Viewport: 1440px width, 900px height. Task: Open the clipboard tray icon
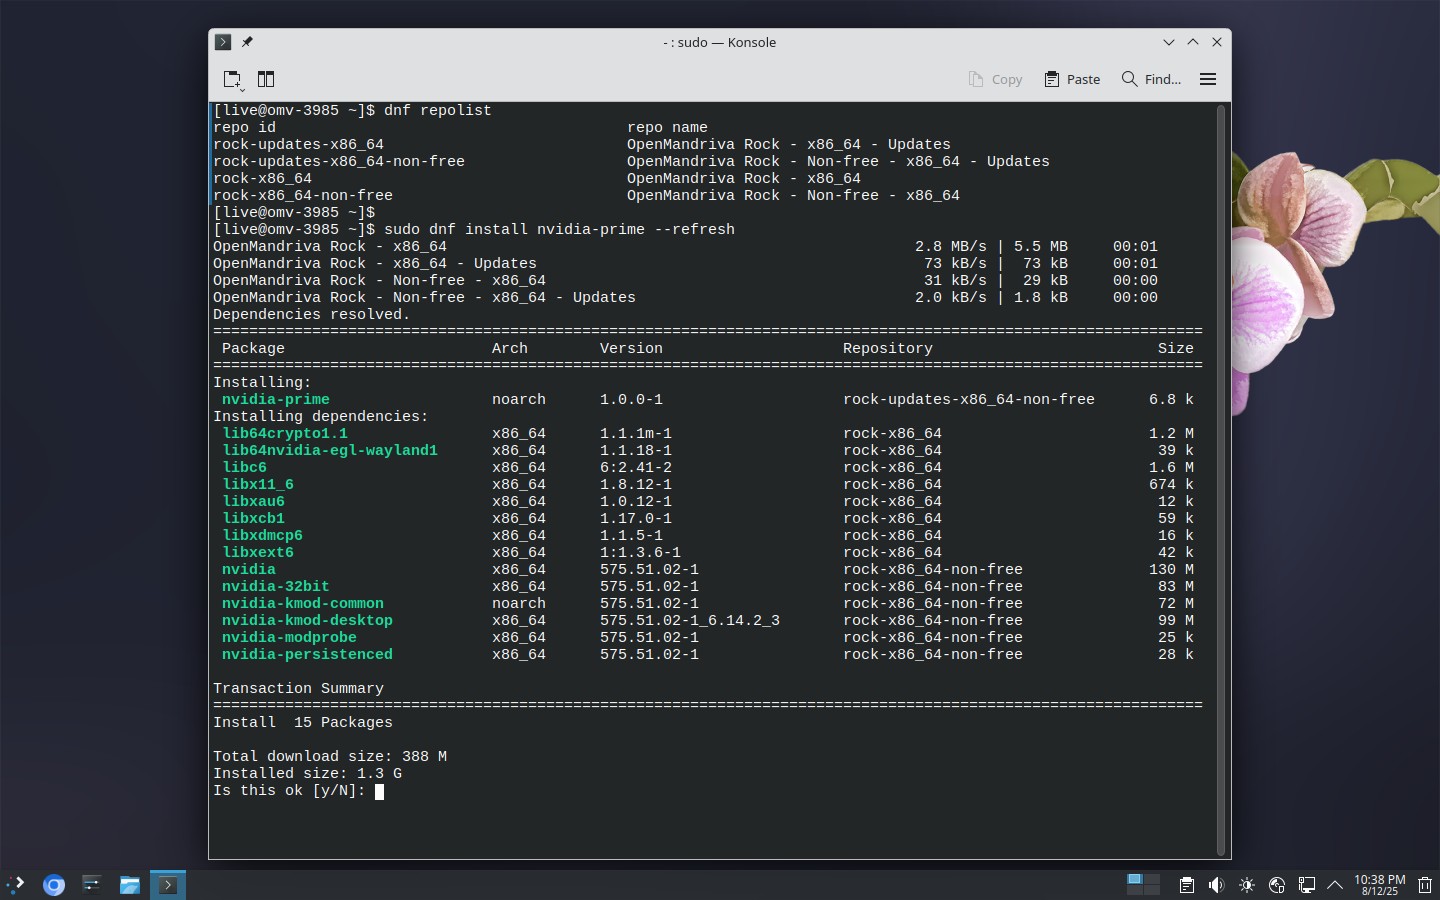1186,885
